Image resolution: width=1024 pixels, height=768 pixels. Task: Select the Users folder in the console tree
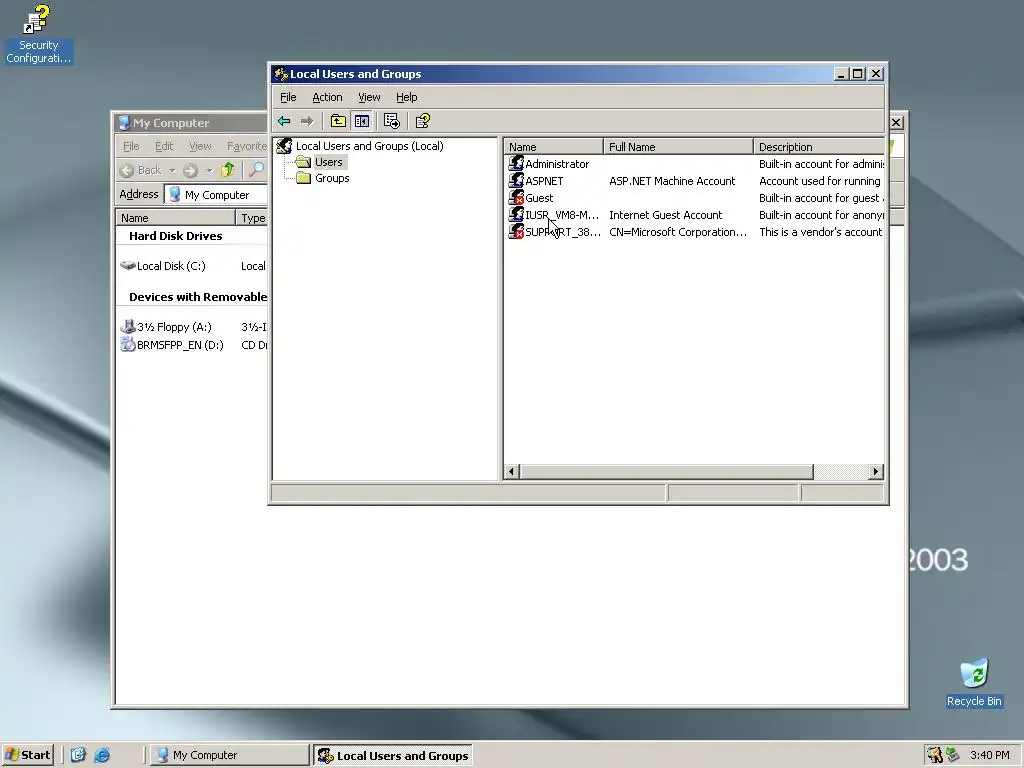328,162
